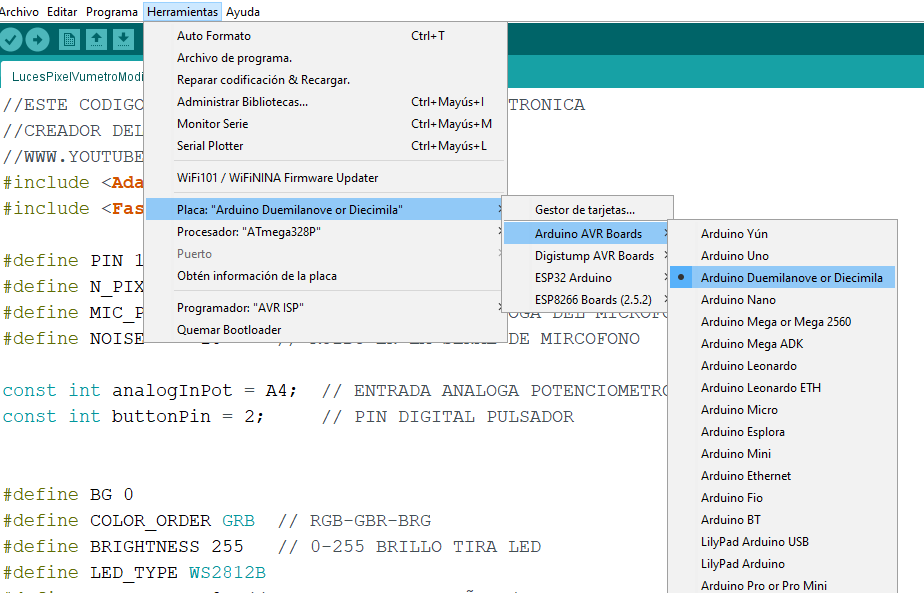Select the Arduino Nano board
Image resolution: width=924 pixels, height=593 pixels.
(783, 300)
